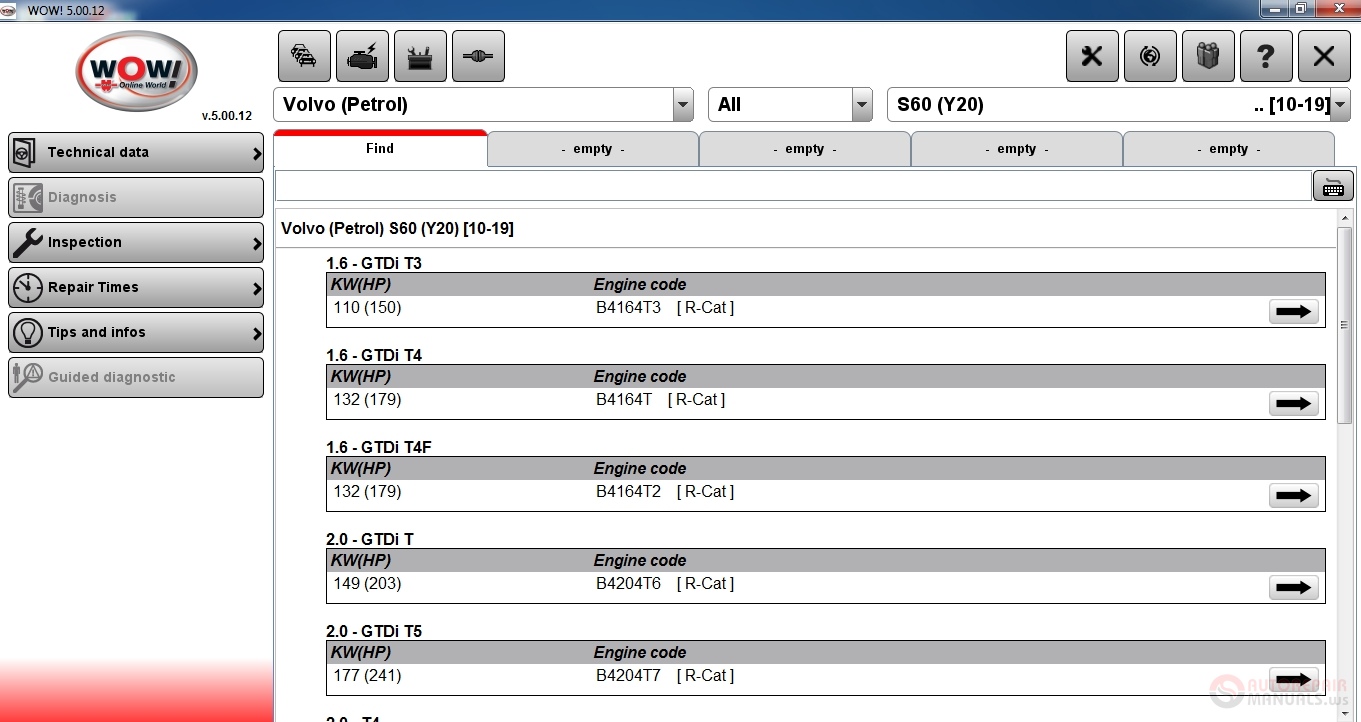Click the Volvo (Petrol) S60 (Y20) [10-19] heading
Screen dimensions: 1361x722
pos(397,229)
